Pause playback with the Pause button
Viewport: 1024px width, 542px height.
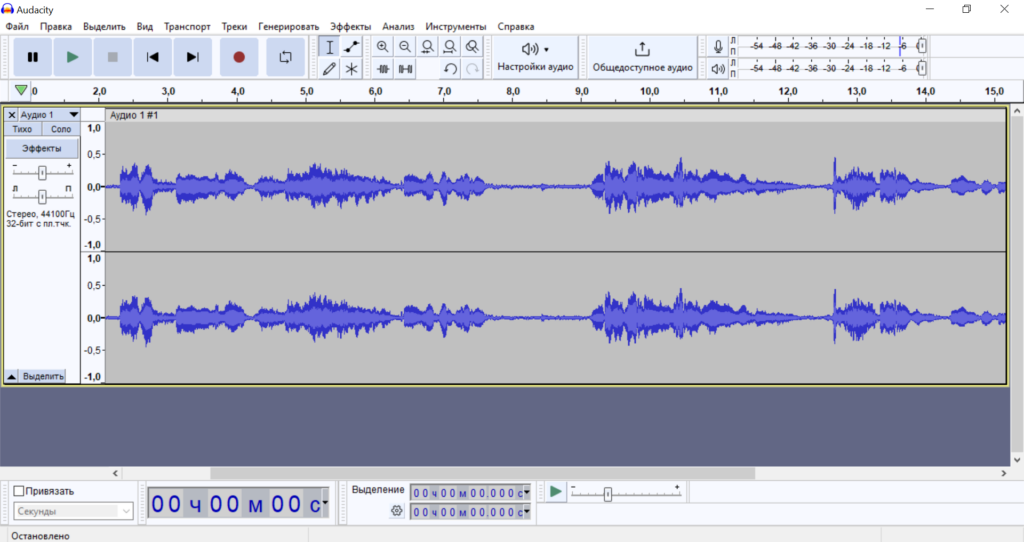coord(33,57)
